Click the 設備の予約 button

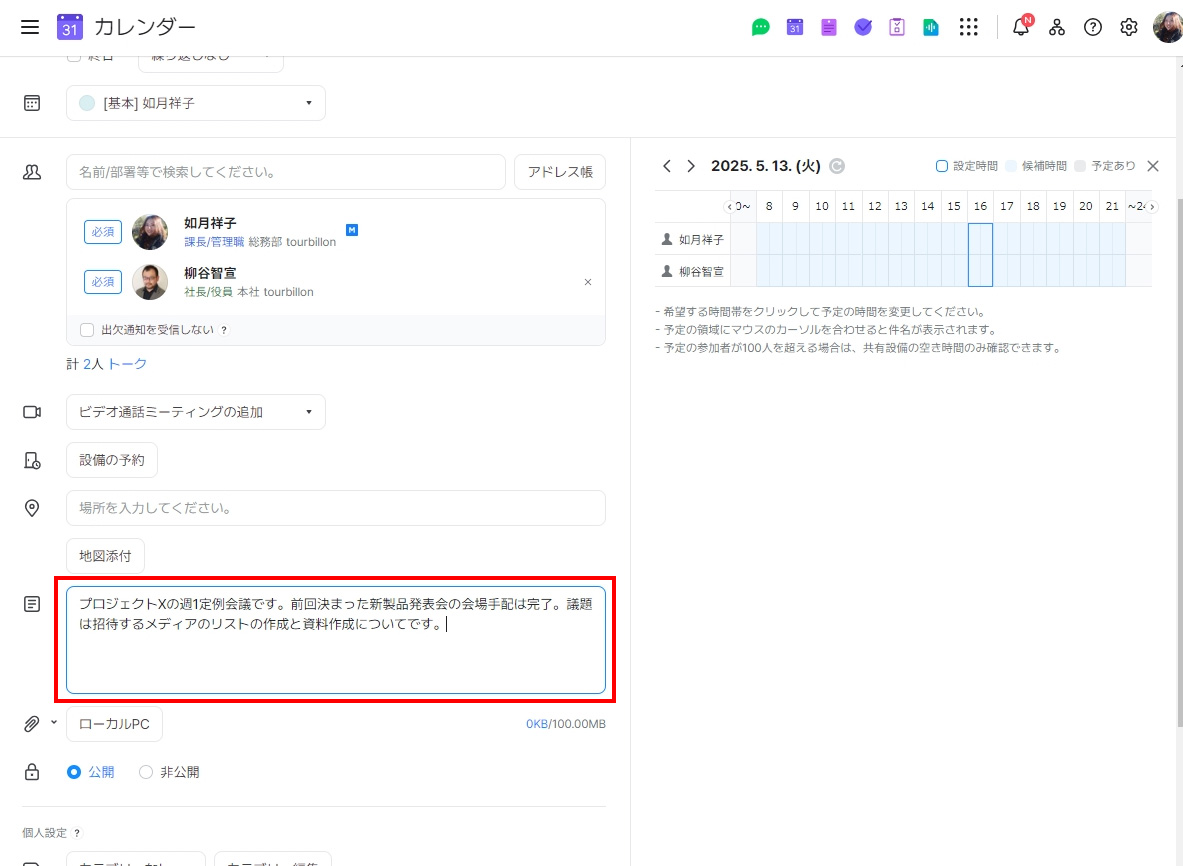pyautogui.click(x=112, y=460)
